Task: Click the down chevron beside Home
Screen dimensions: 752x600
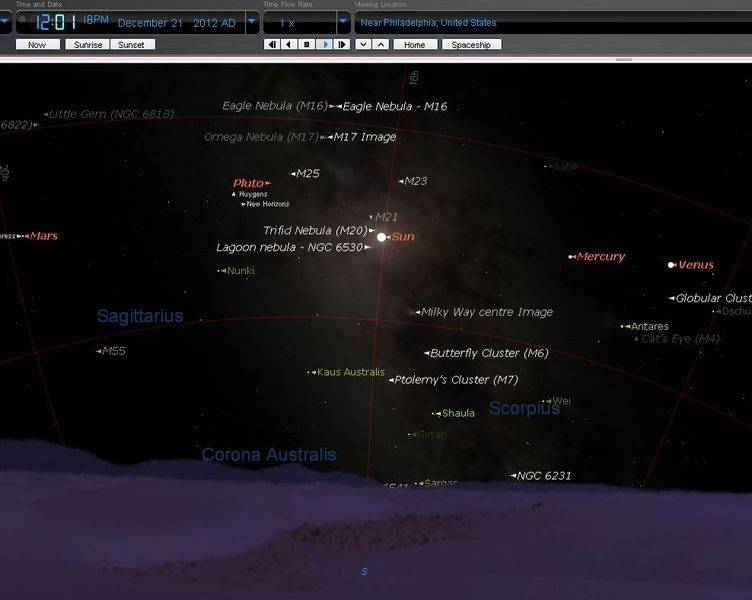Action: 362,45
